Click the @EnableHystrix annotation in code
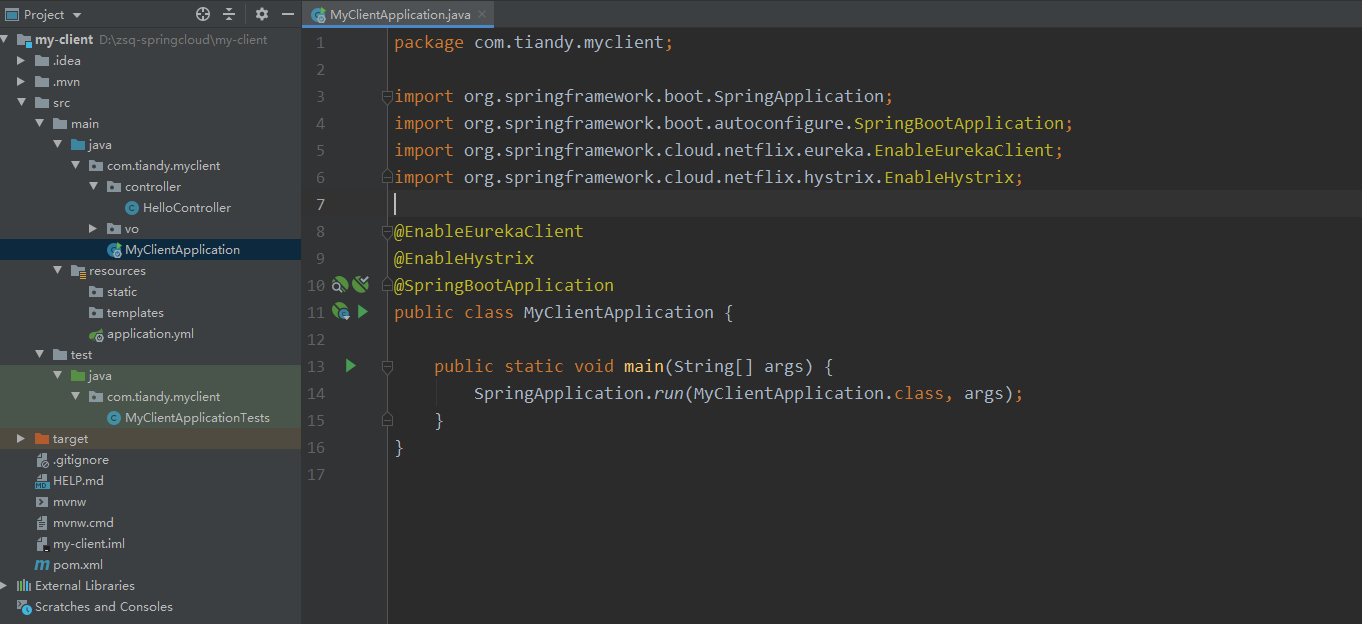The image size is (1362, 624). pyautogui.click(x=464, y=258)
